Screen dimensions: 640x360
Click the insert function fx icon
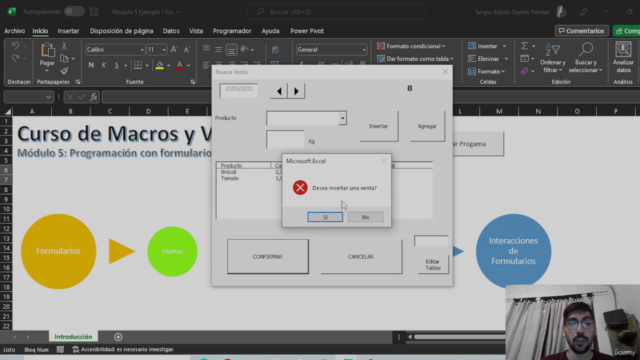point(94,97)
